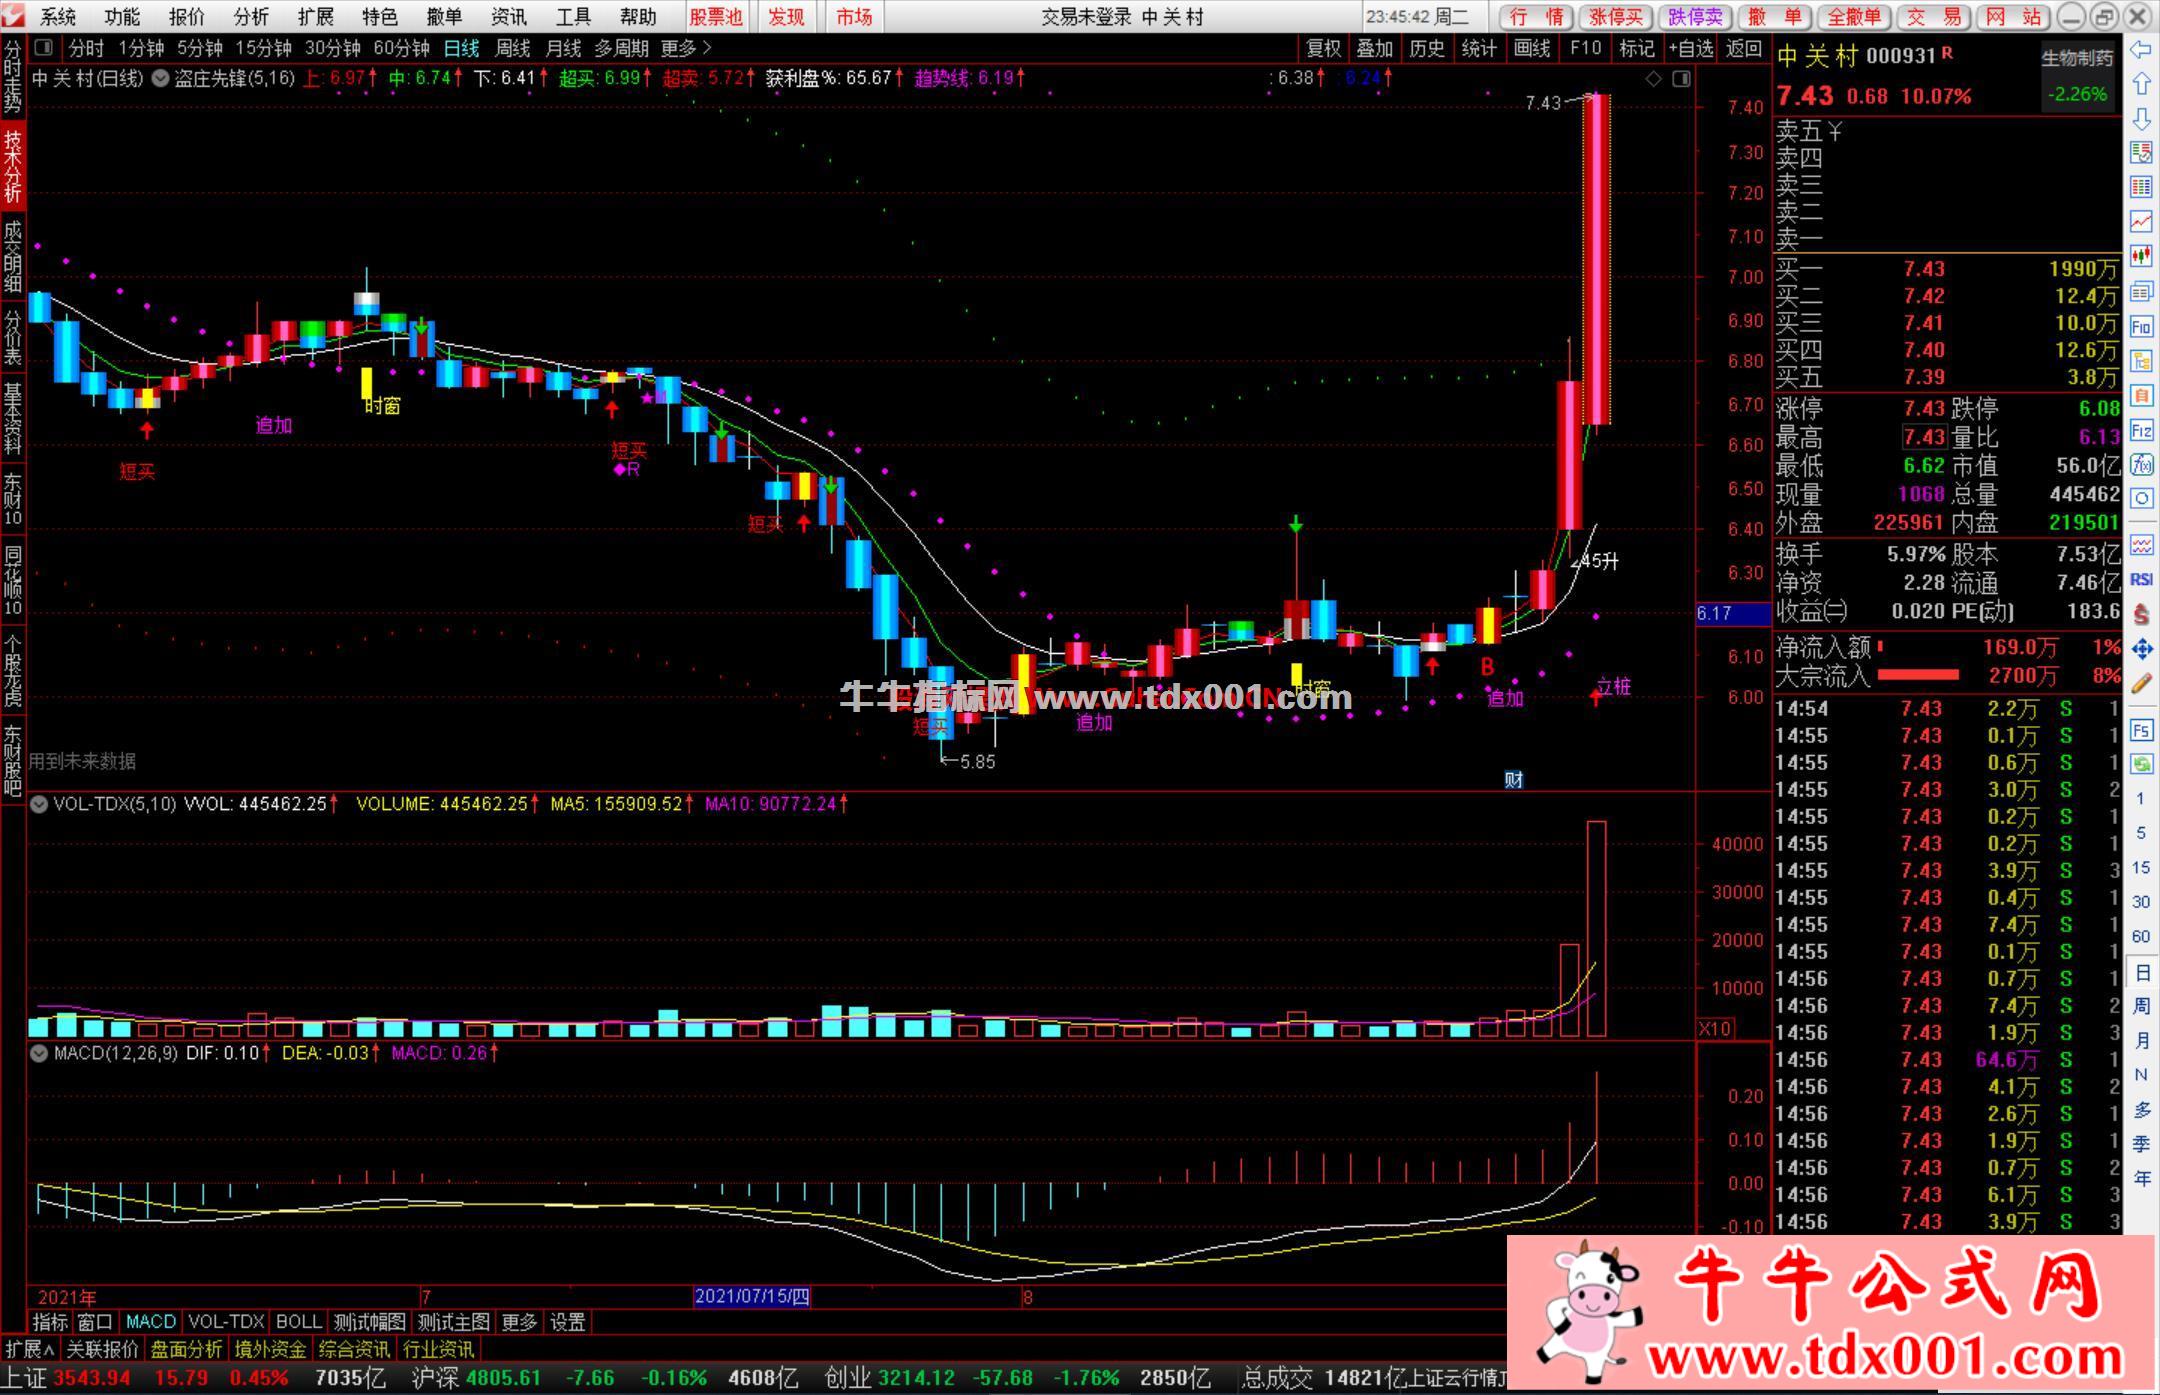Click the 全撤单 button

(1854, 17)
